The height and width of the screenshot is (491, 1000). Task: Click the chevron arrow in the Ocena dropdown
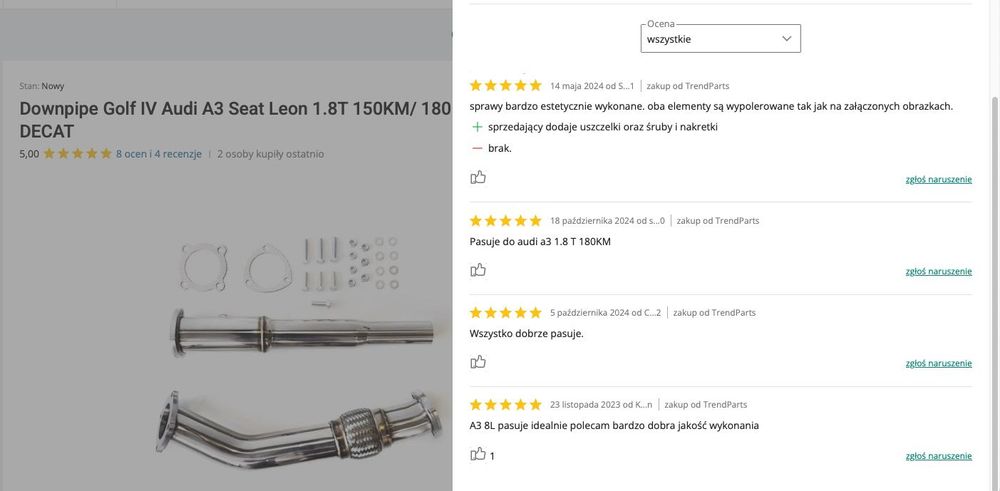(786, 39)
